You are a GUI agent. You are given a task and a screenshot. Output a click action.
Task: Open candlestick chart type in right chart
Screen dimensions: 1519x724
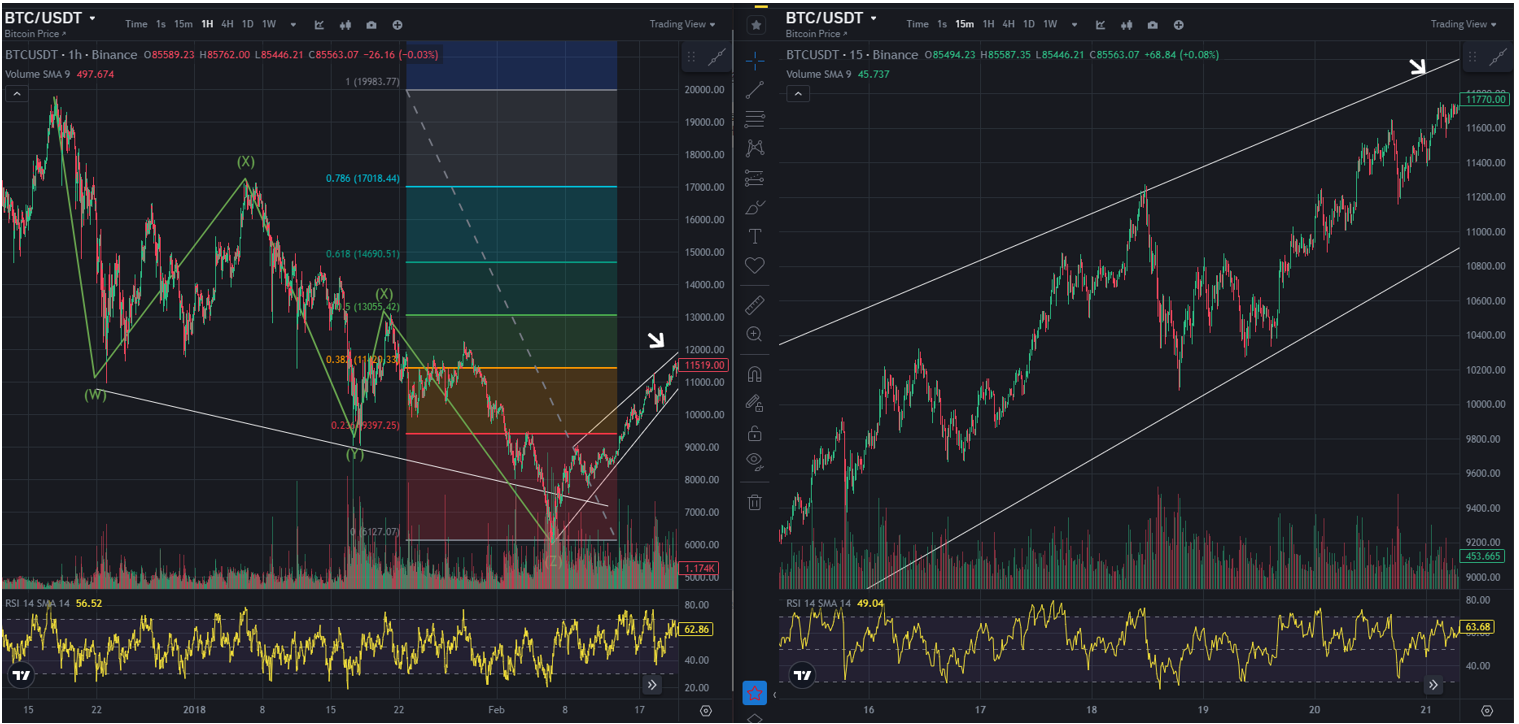(1127, 24)
